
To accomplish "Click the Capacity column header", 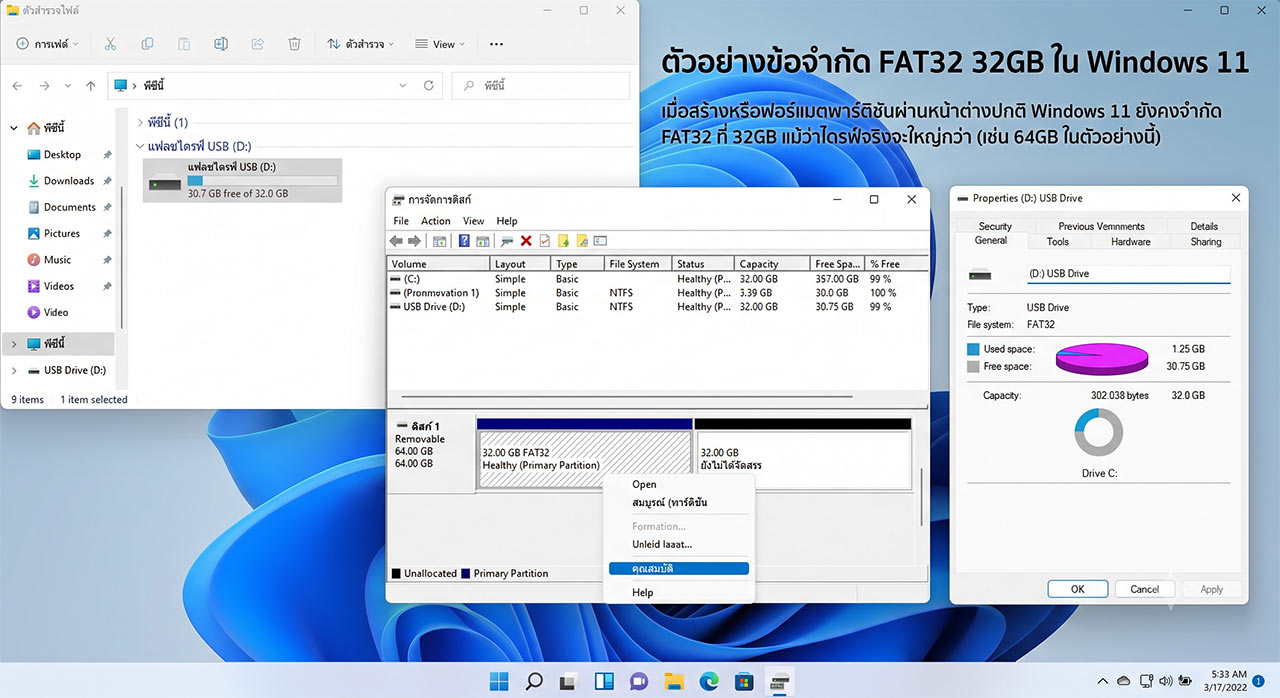I will [x=772, y=264].
